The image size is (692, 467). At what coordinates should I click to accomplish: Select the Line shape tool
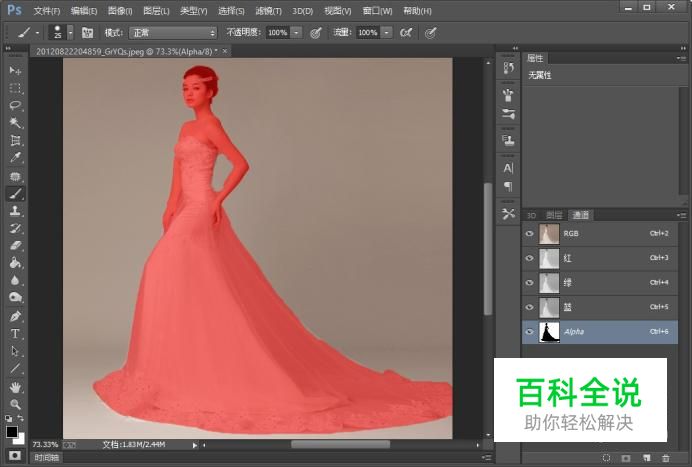pyautogui.click(x=15, y=369)
